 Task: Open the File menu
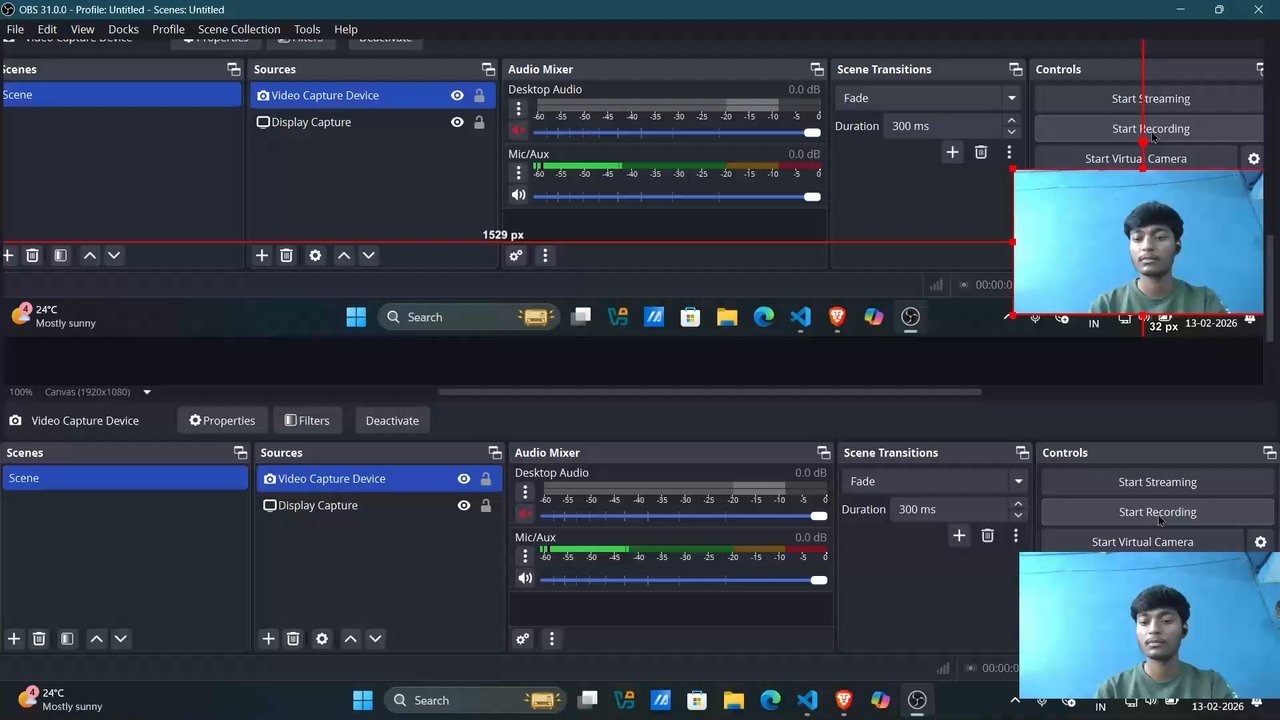pos(15,29)
